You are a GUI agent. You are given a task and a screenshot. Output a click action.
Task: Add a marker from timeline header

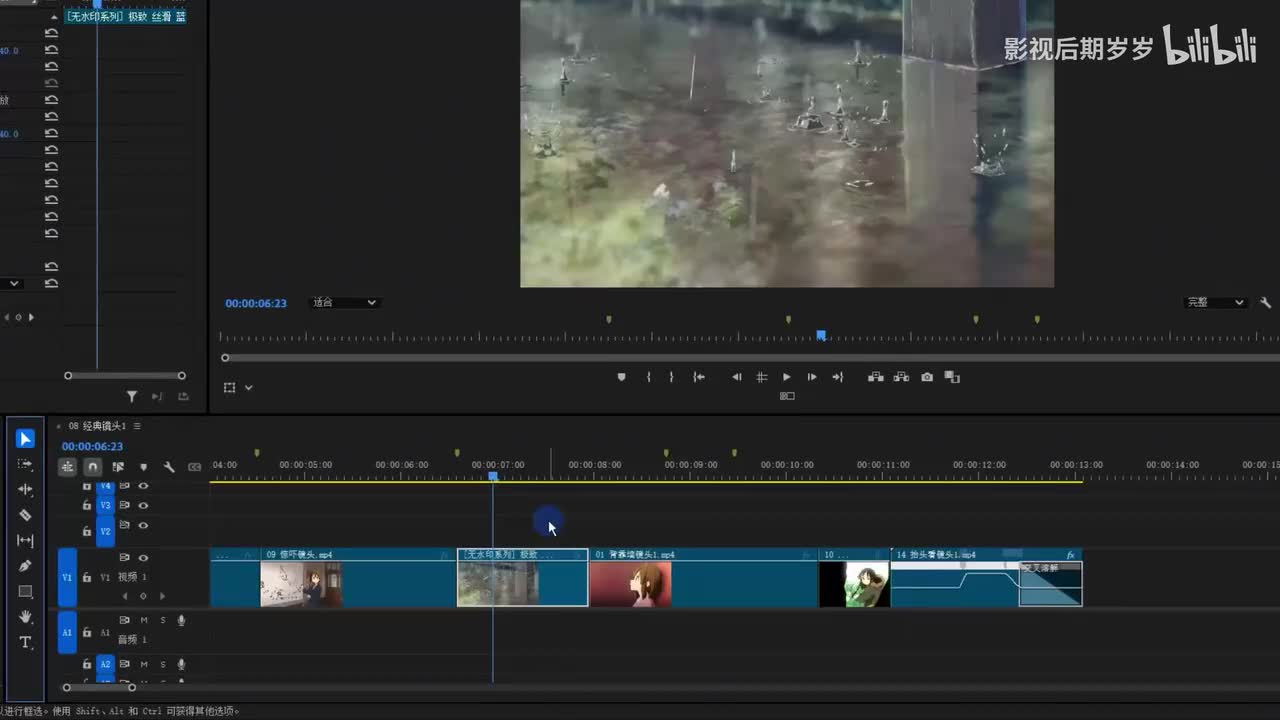144,466
